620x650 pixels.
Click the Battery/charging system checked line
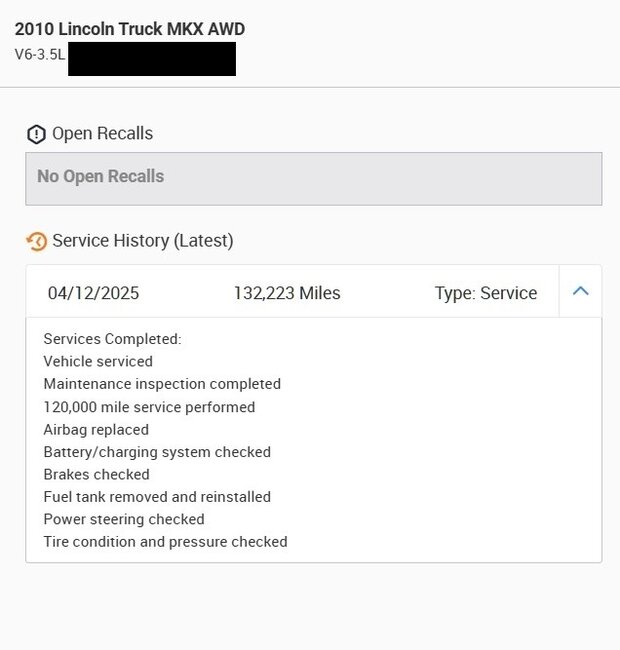click(x=157, y=452)
